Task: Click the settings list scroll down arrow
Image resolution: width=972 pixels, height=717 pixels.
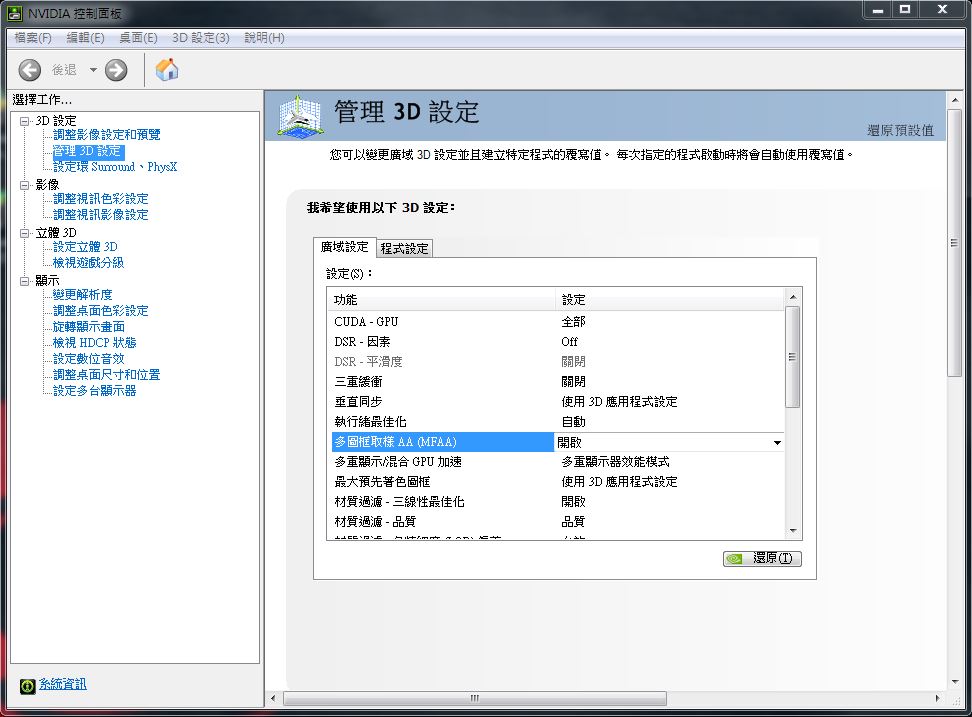Action: click(x=793, y=531)
